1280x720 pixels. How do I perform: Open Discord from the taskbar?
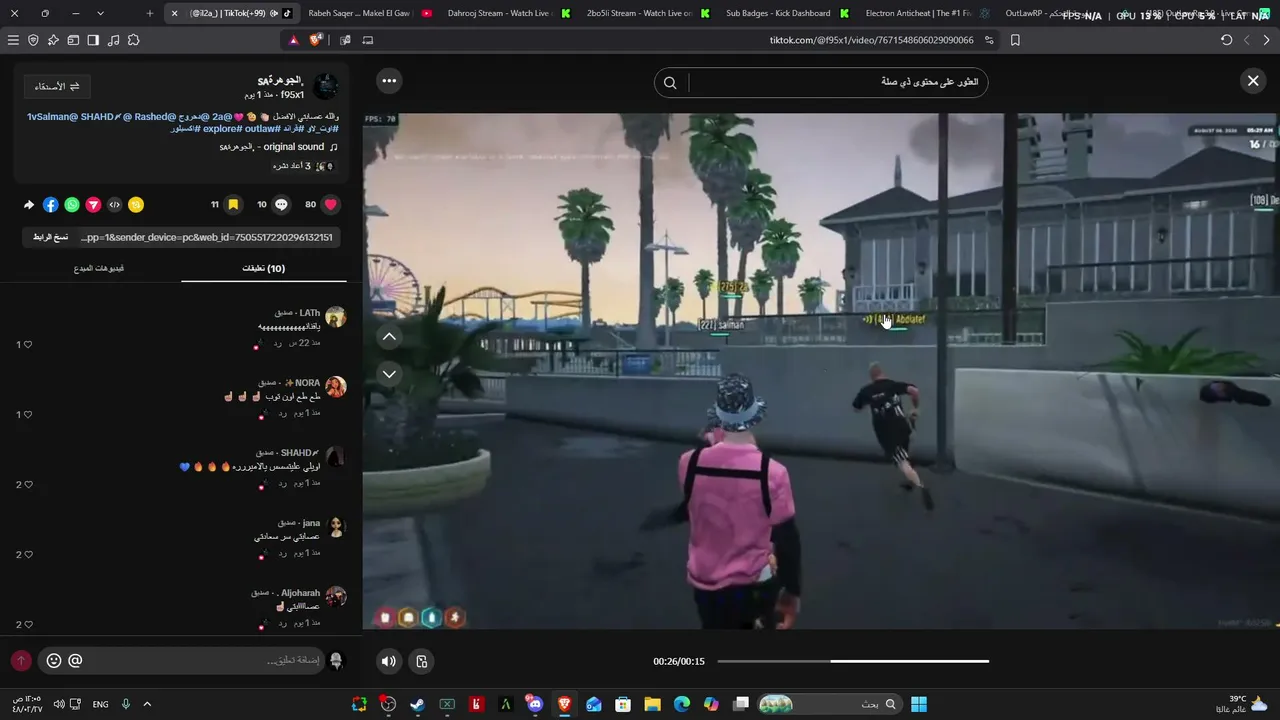tap(535, 704)
